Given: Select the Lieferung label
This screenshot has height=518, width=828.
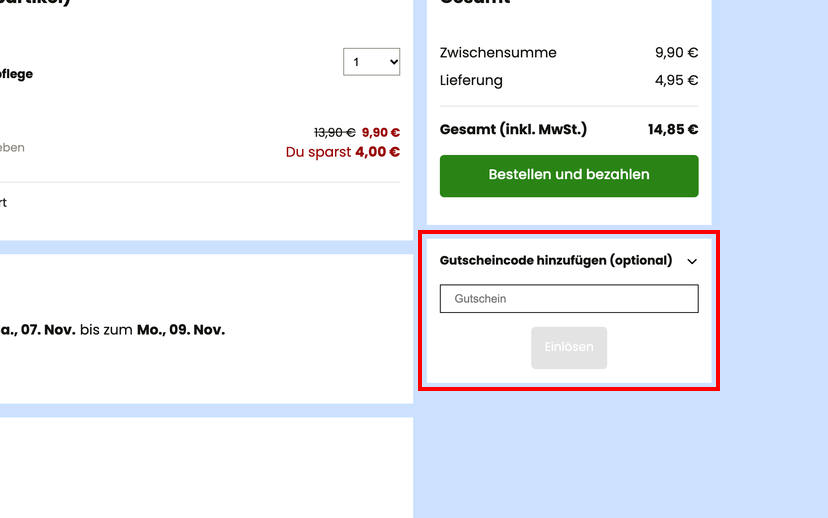Looking at the screenshot, I should 471,80.
